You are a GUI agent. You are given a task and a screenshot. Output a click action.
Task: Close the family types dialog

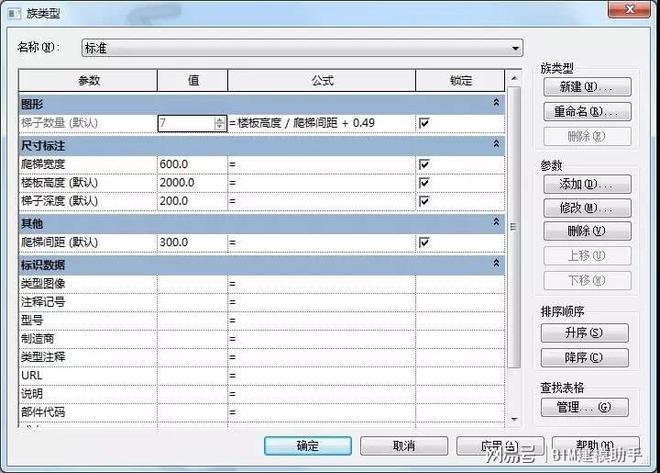click(630, 9)
